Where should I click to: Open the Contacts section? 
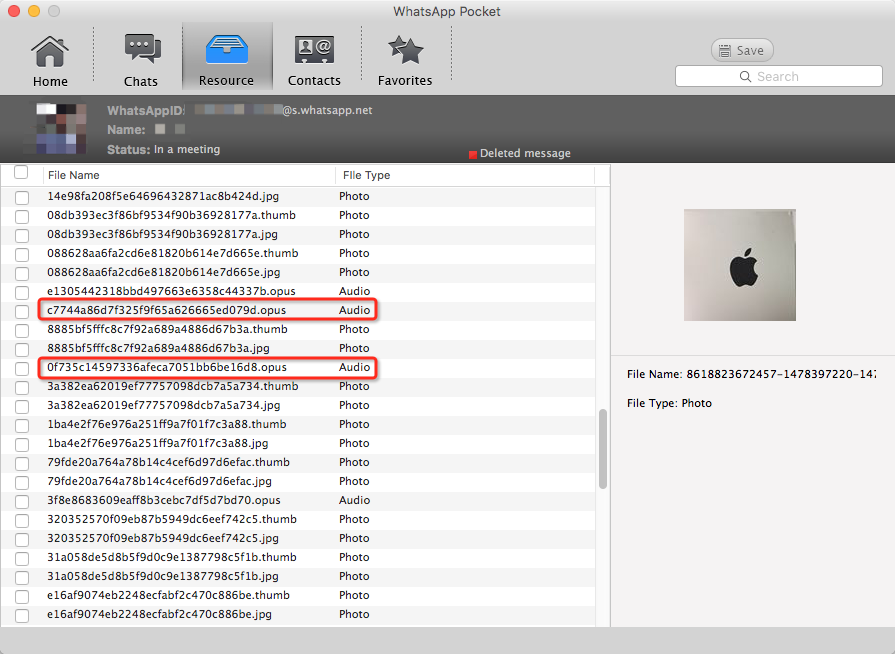314,61
